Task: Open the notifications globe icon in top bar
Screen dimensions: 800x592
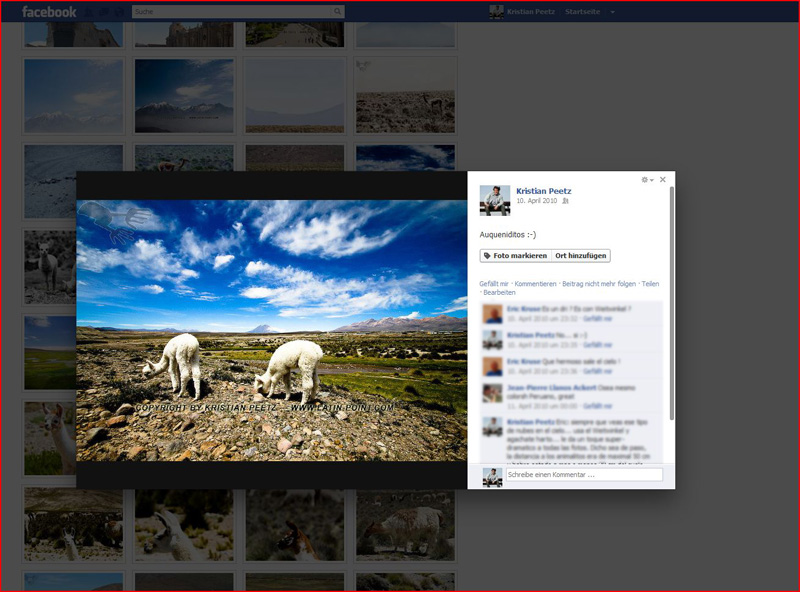Action: point(119,12)
